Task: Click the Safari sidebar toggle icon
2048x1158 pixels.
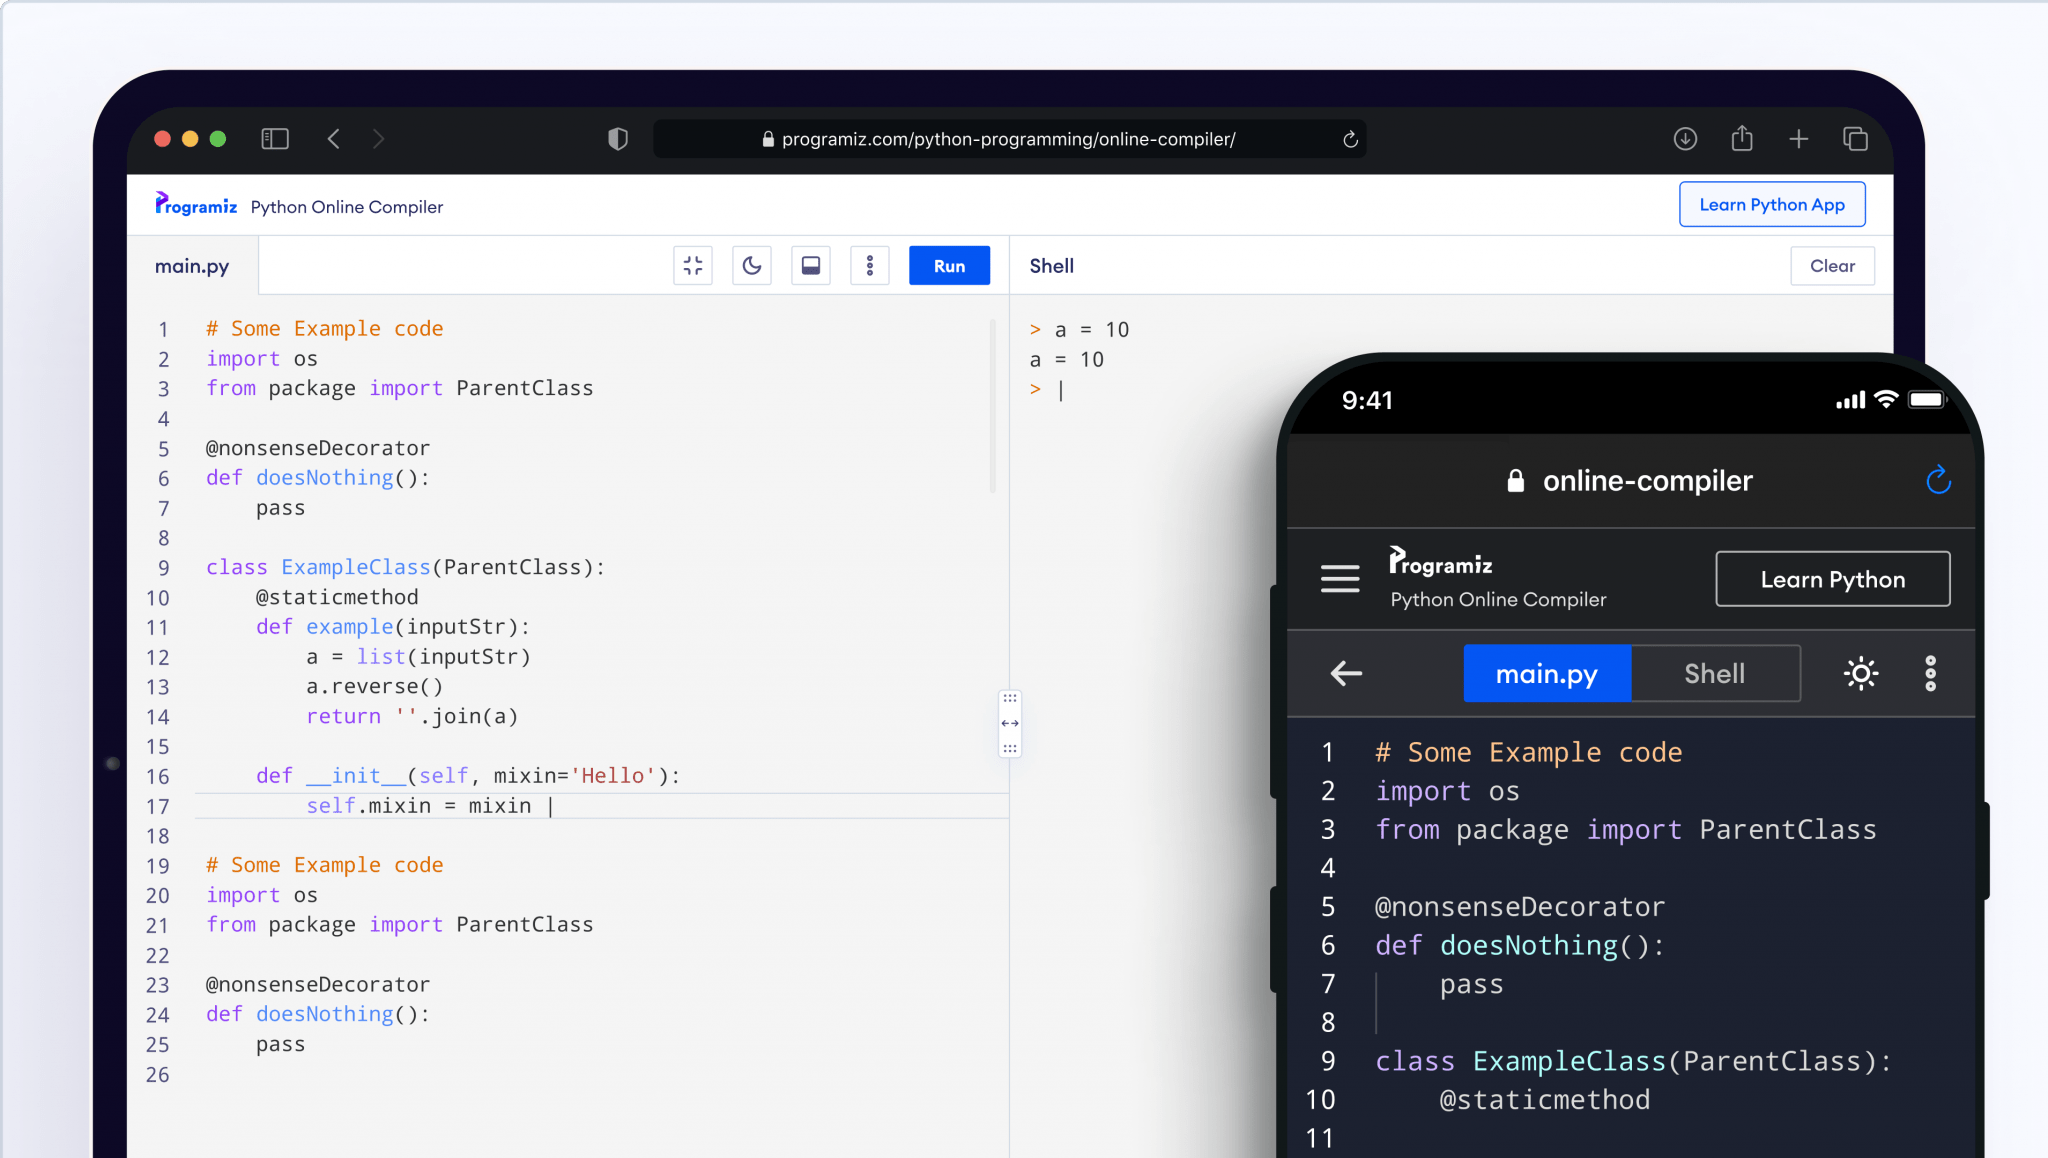Action: (x=275, y=139)
